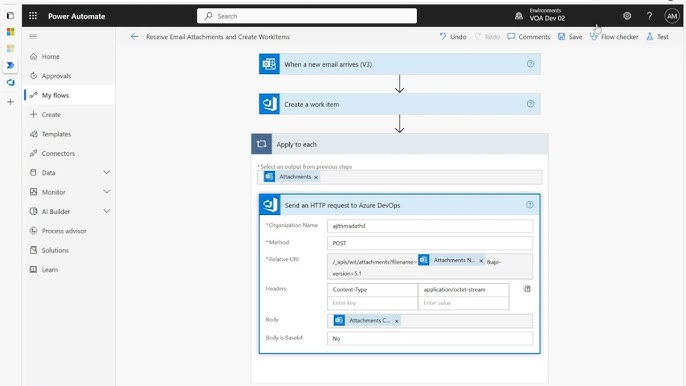Remove the Attachments Content token from Body
This screenshot has width=686, height=386.
pyautogui.click(x=396, y=321)
